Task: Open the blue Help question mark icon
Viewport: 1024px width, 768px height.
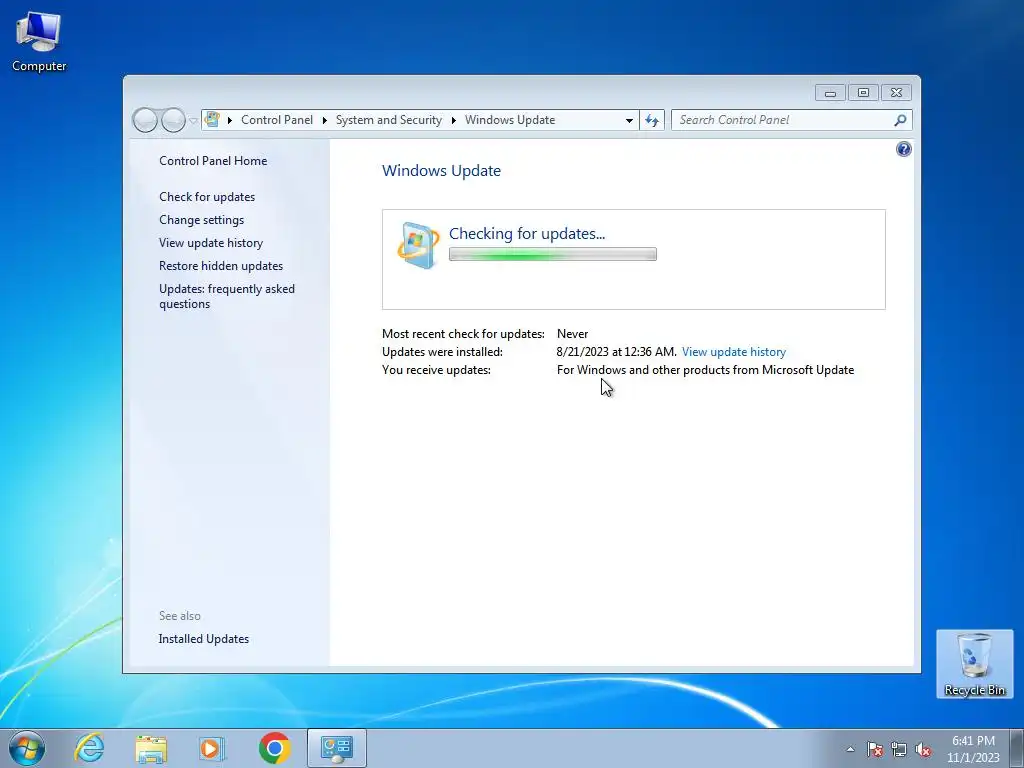Action: point(903,150)
